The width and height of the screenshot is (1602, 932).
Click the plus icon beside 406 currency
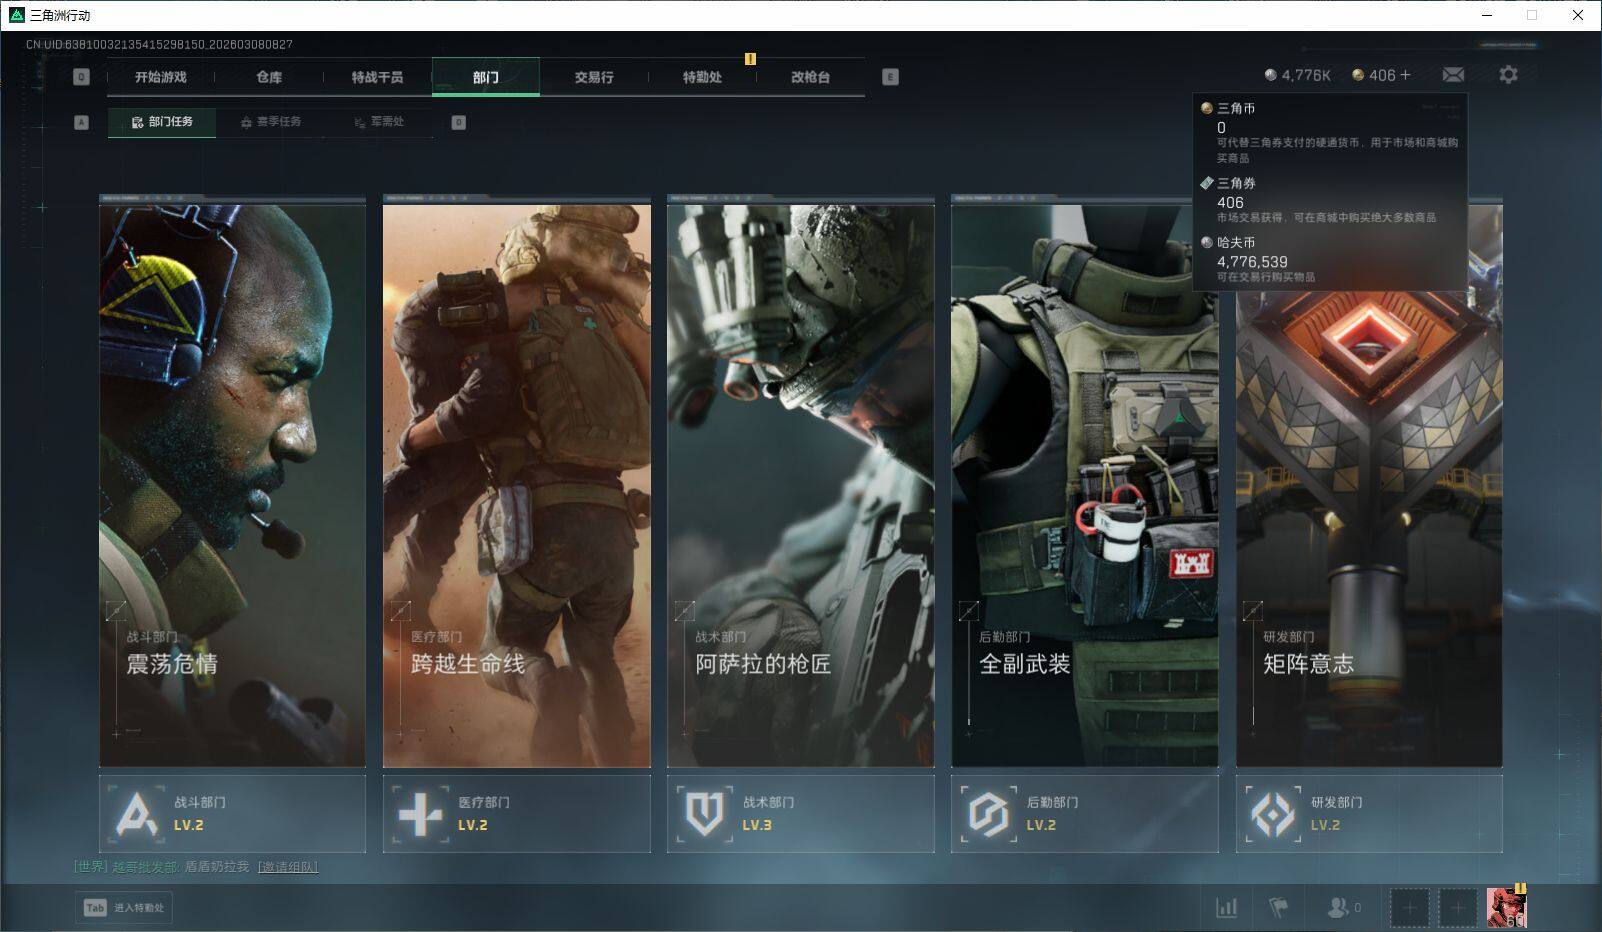[1405, 75]
